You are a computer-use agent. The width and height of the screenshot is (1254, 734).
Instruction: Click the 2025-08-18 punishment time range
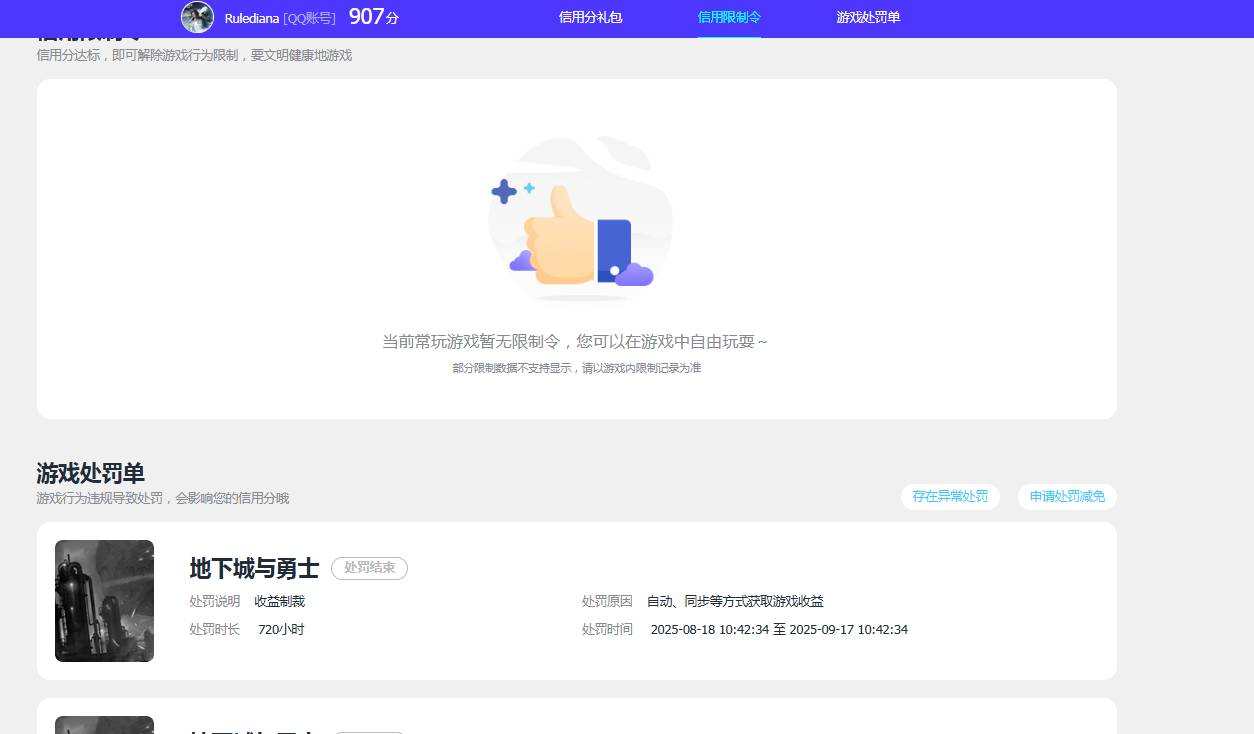779,629
